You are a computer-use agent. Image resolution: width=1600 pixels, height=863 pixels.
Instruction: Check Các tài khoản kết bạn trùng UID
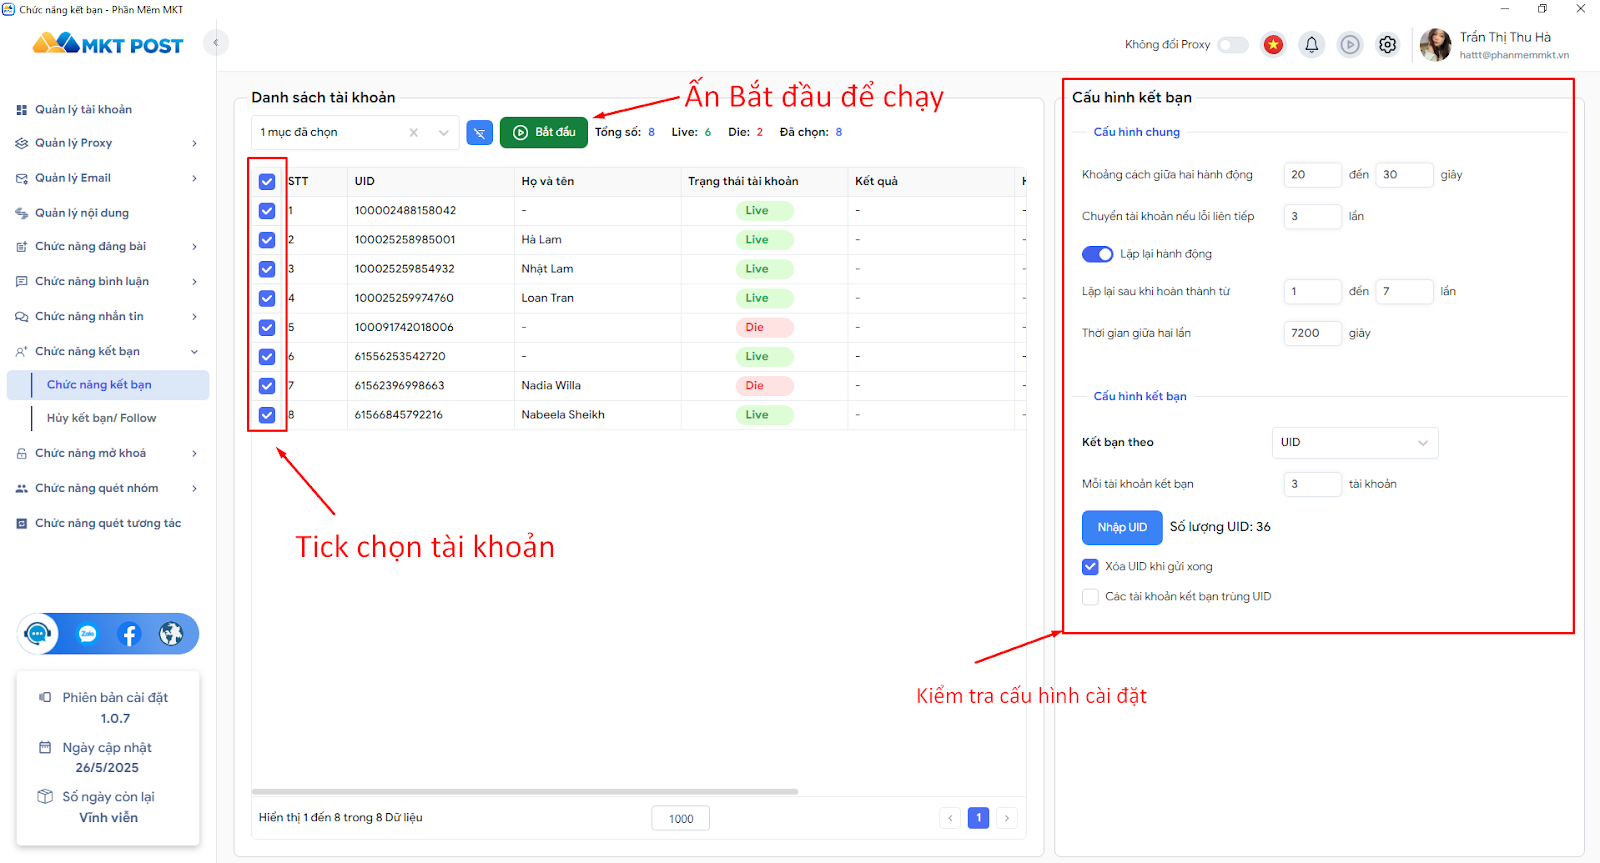1091,597
